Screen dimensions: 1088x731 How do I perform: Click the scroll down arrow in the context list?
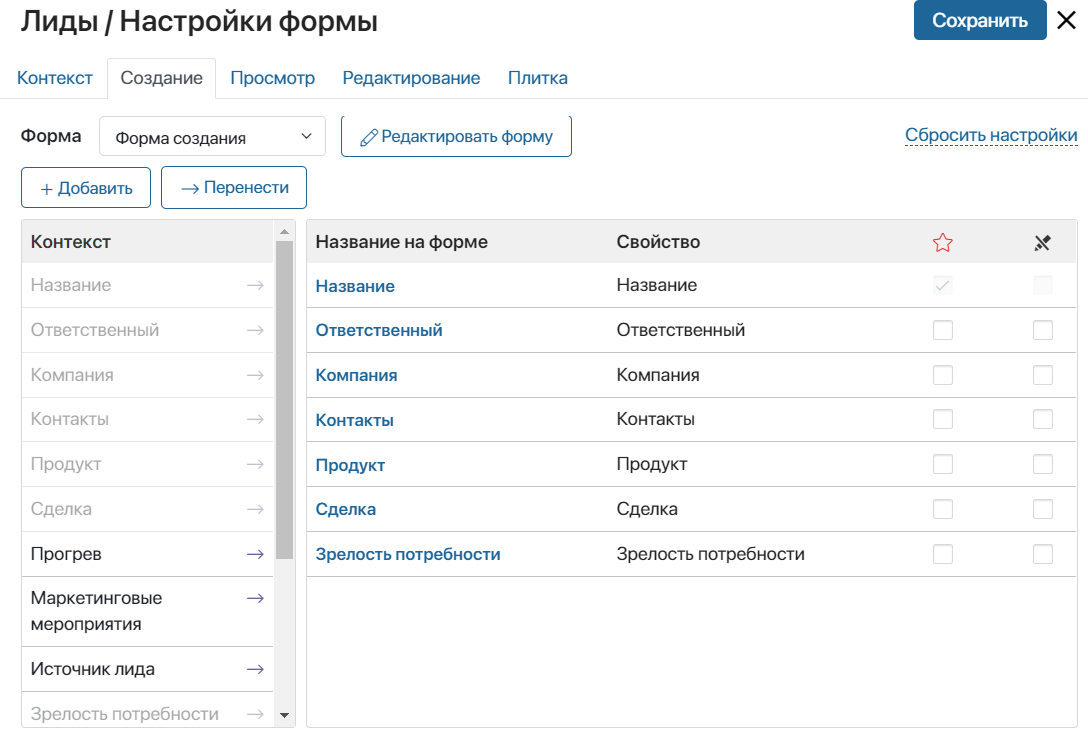pyautogui.click(x=284, y=715)
